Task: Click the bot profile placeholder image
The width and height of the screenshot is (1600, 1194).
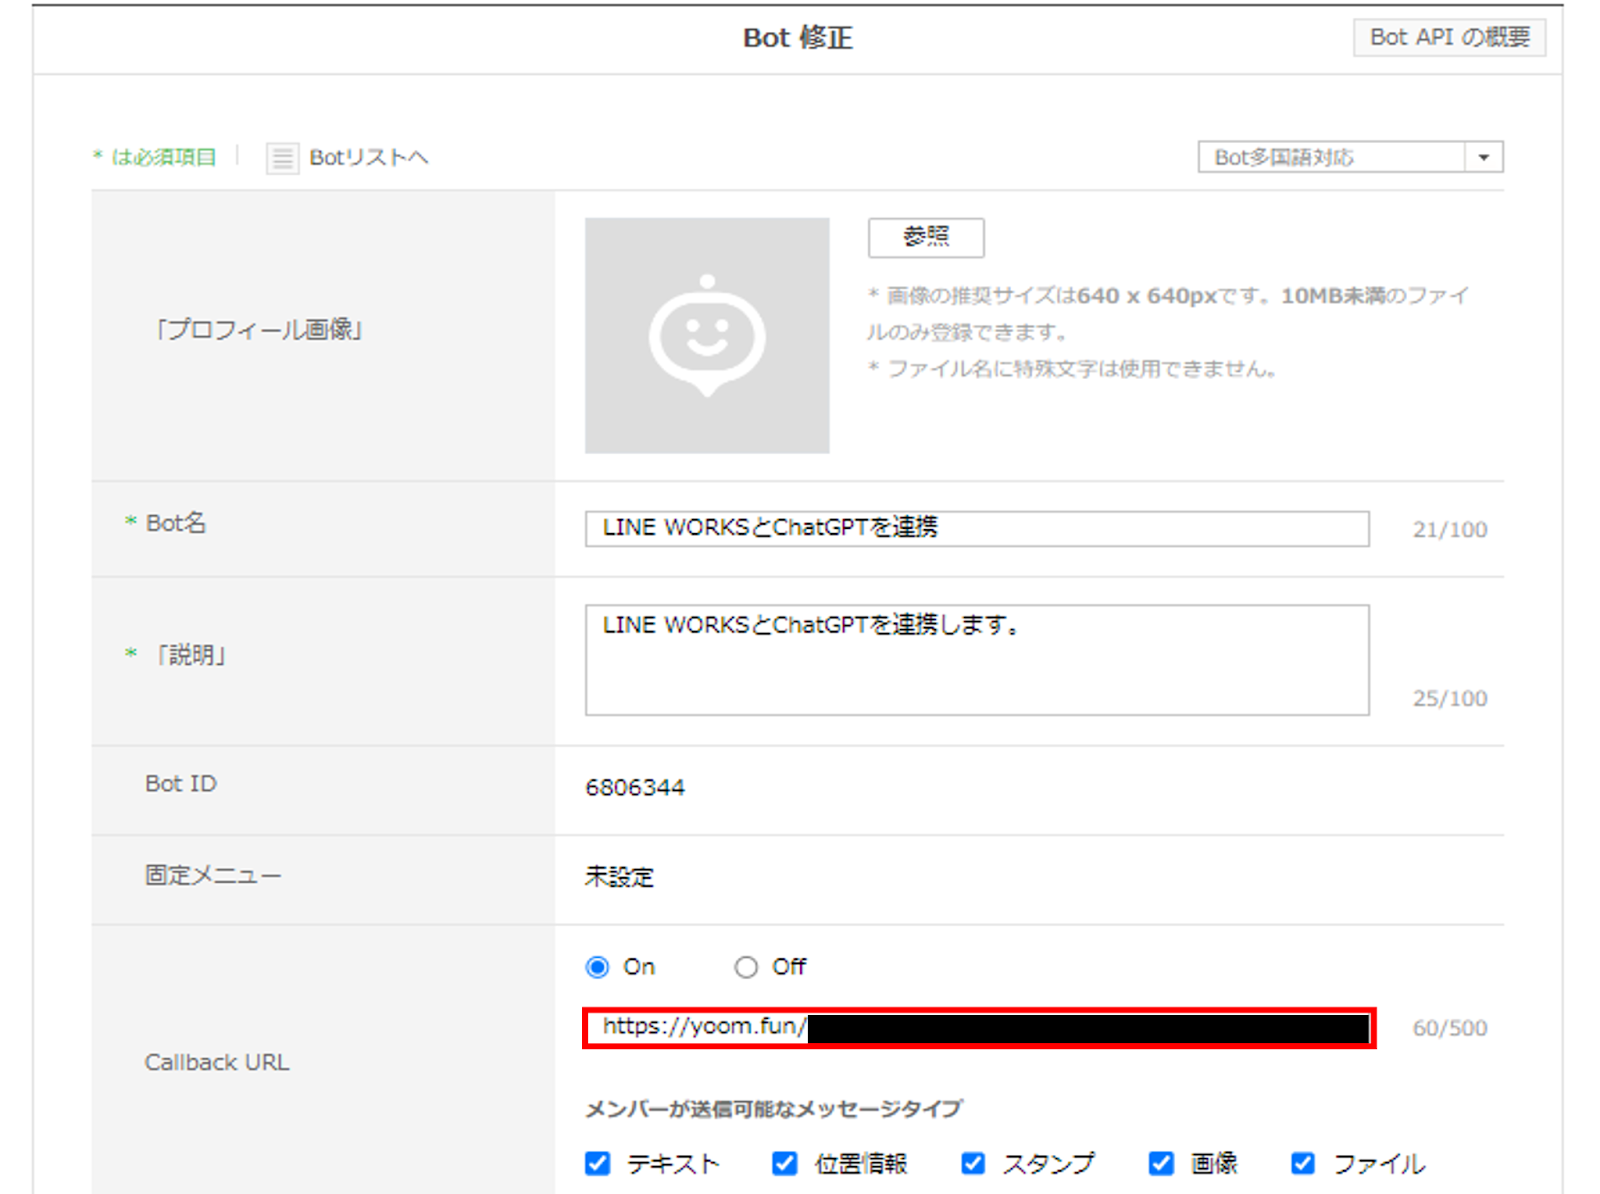Action: 707,336
